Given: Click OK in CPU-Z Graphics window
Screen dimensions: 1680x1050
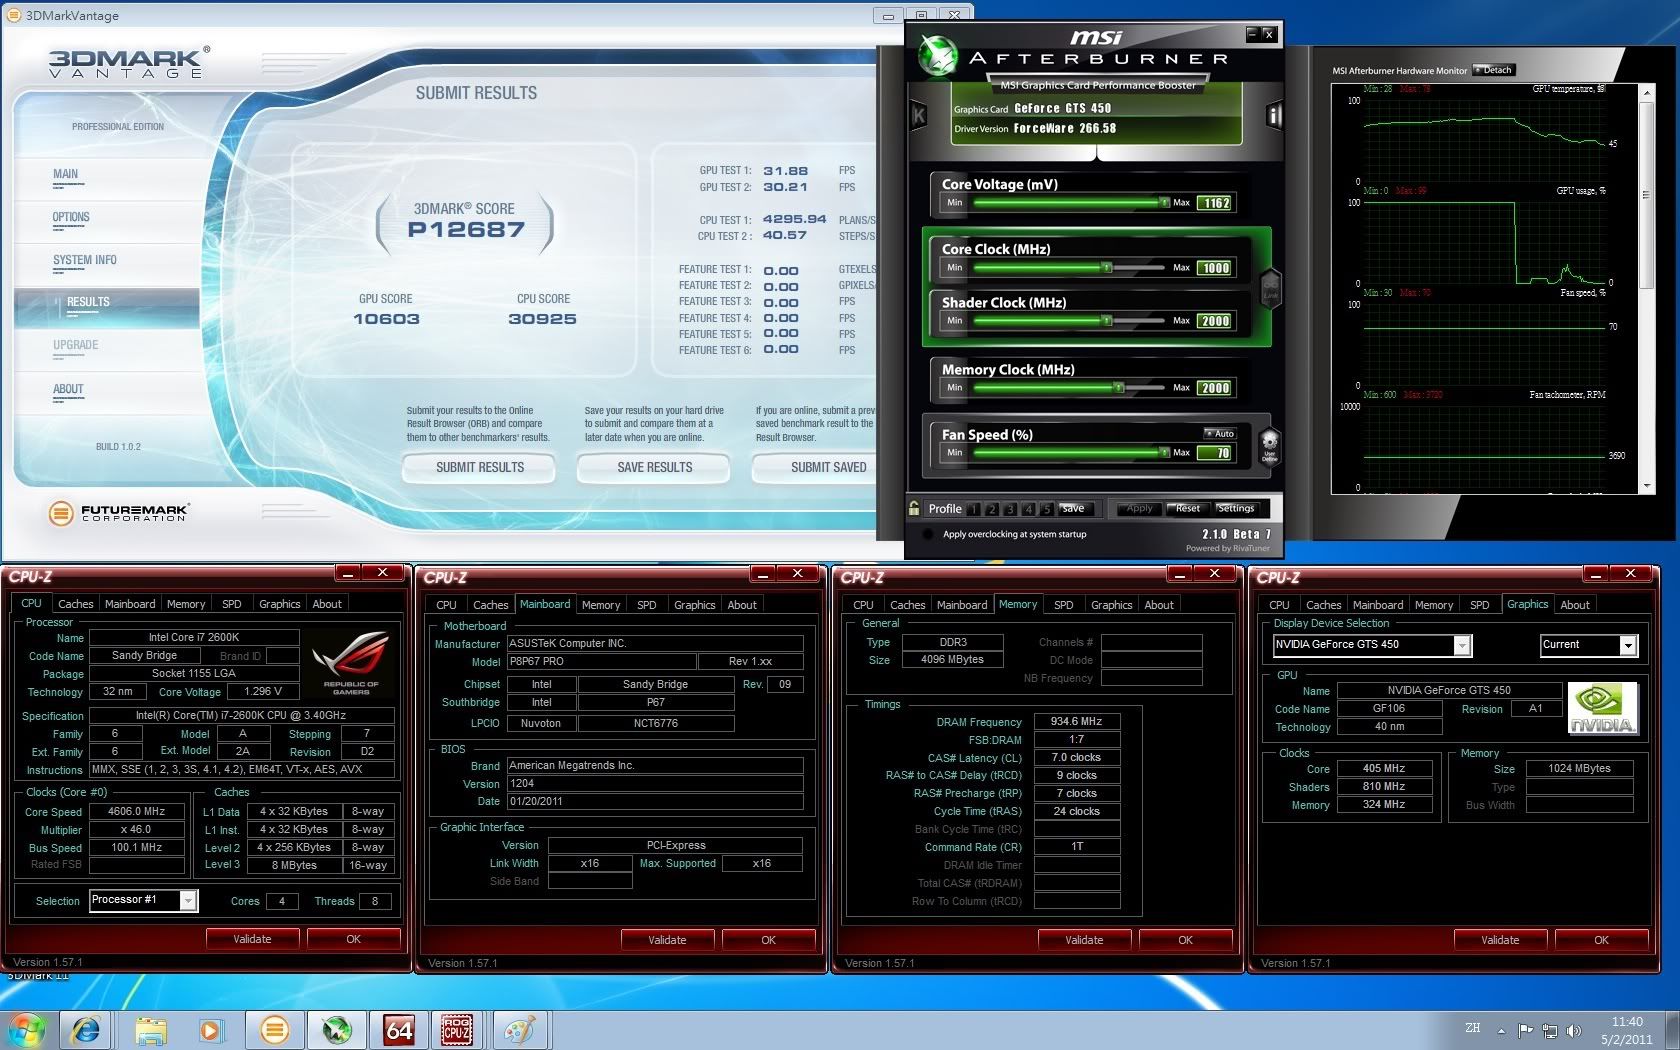Looking at the screenshot, I should click(x=1601, y=940).
